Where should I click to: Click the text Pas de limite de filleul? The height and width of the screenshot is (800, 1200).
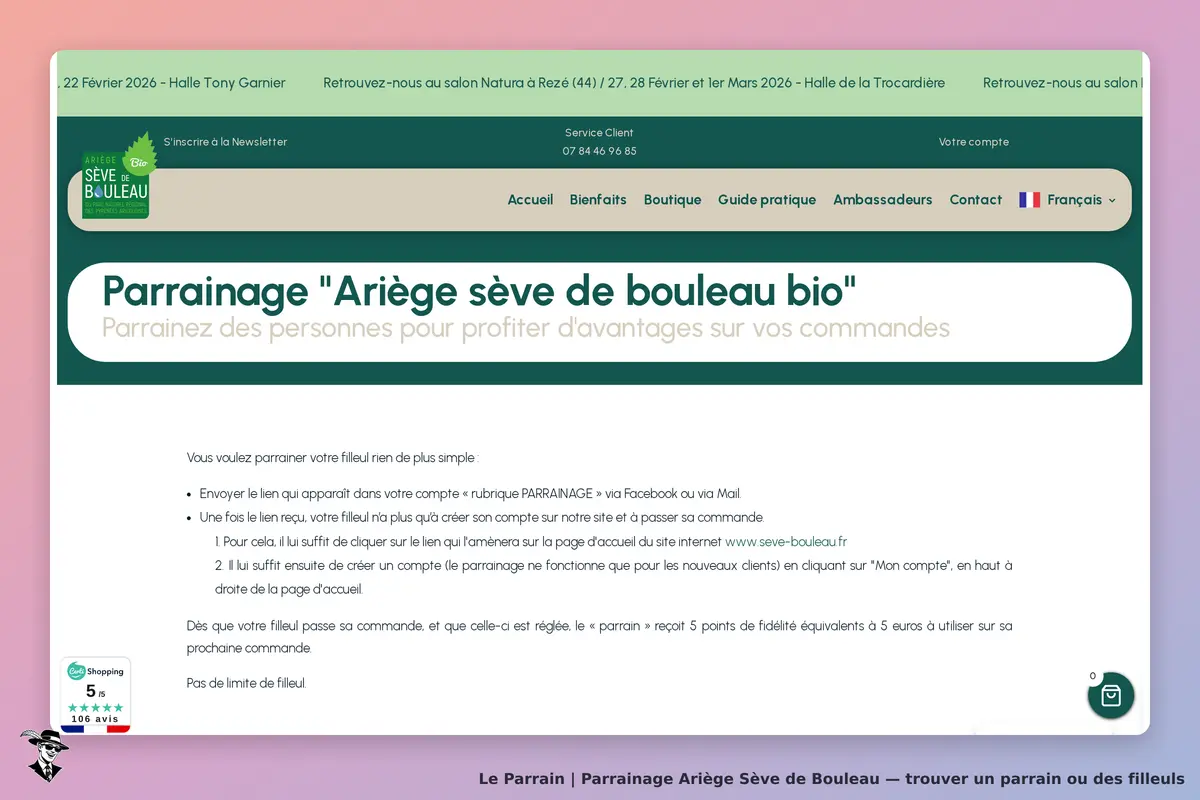tap(246, 683)
